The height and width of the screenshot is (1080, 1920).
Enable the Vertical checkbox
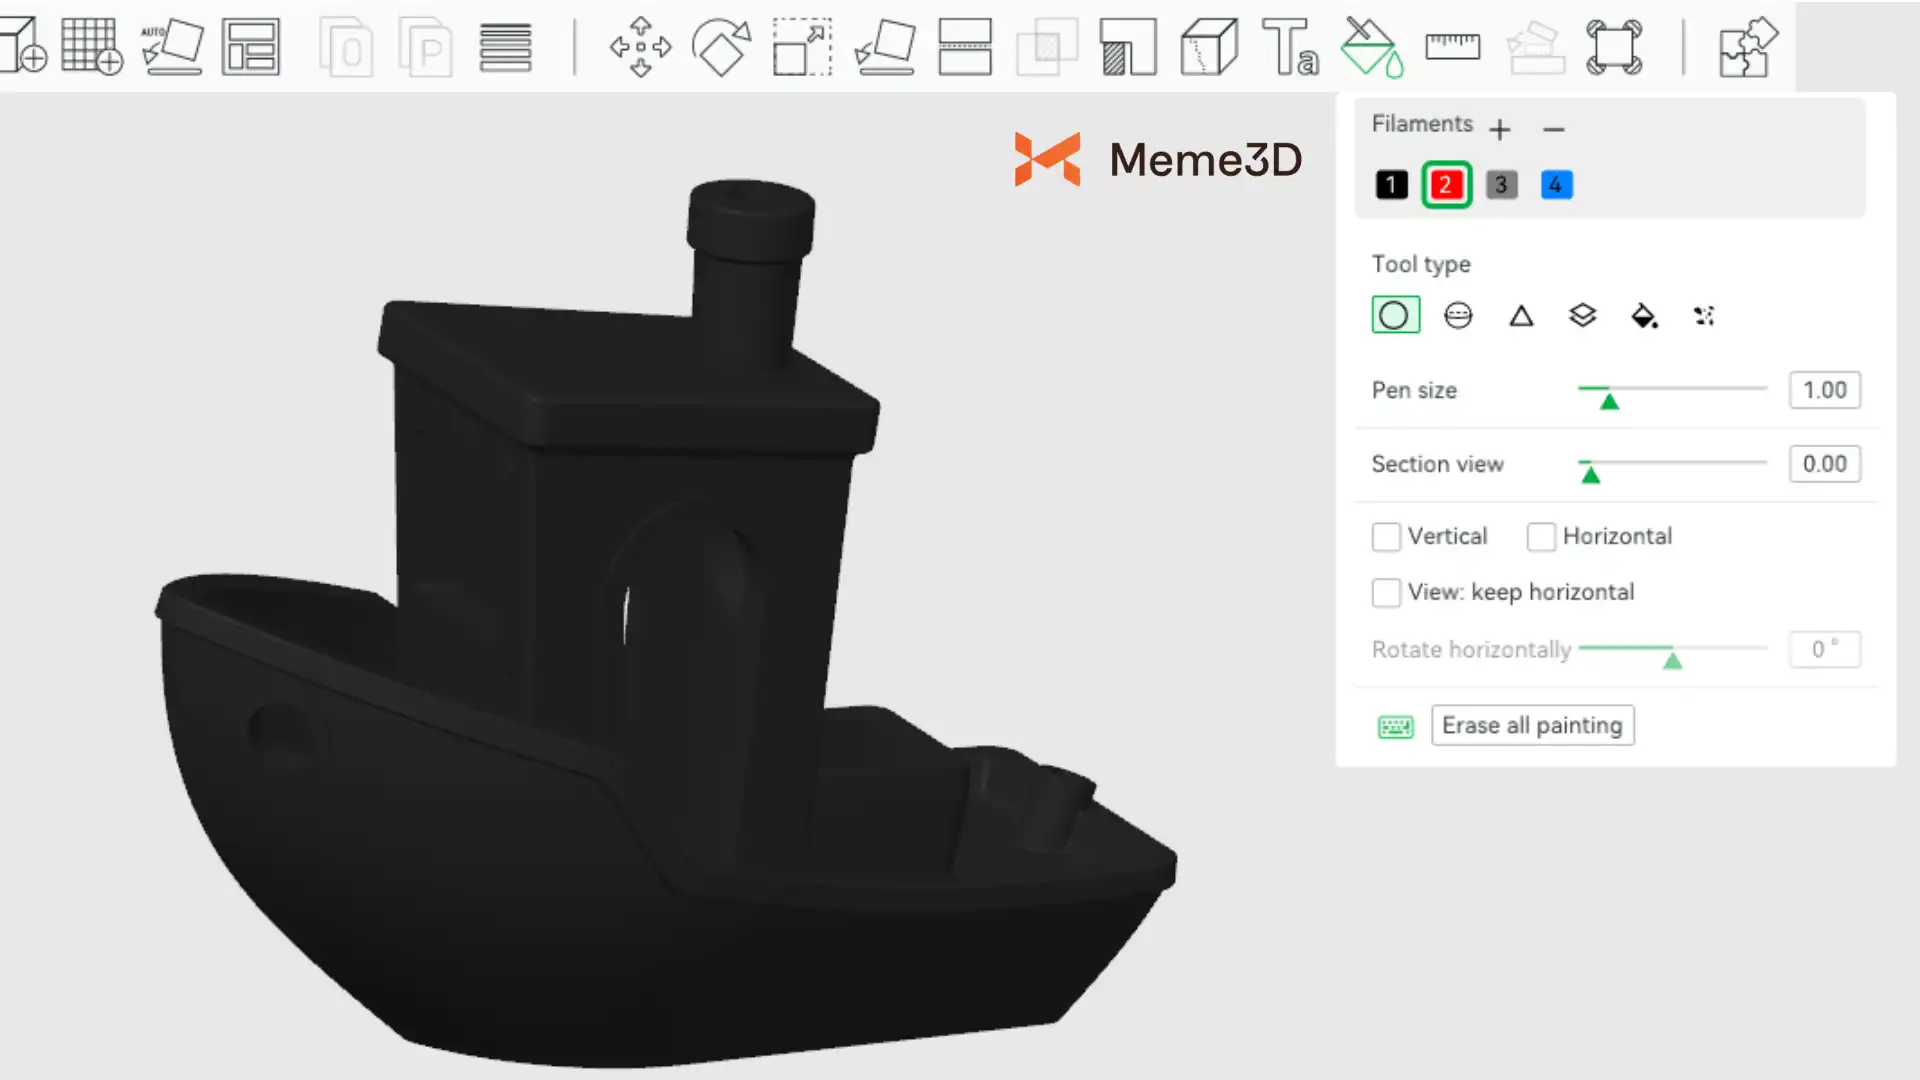click(1386, 537)
